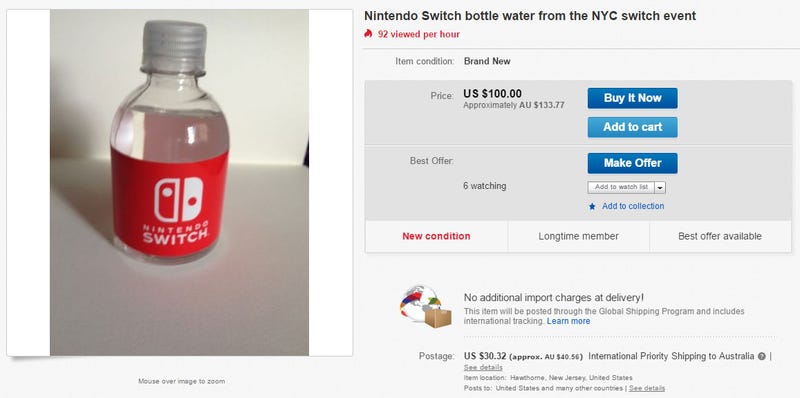Click the US $100.00 price text

tap(492, 94)
